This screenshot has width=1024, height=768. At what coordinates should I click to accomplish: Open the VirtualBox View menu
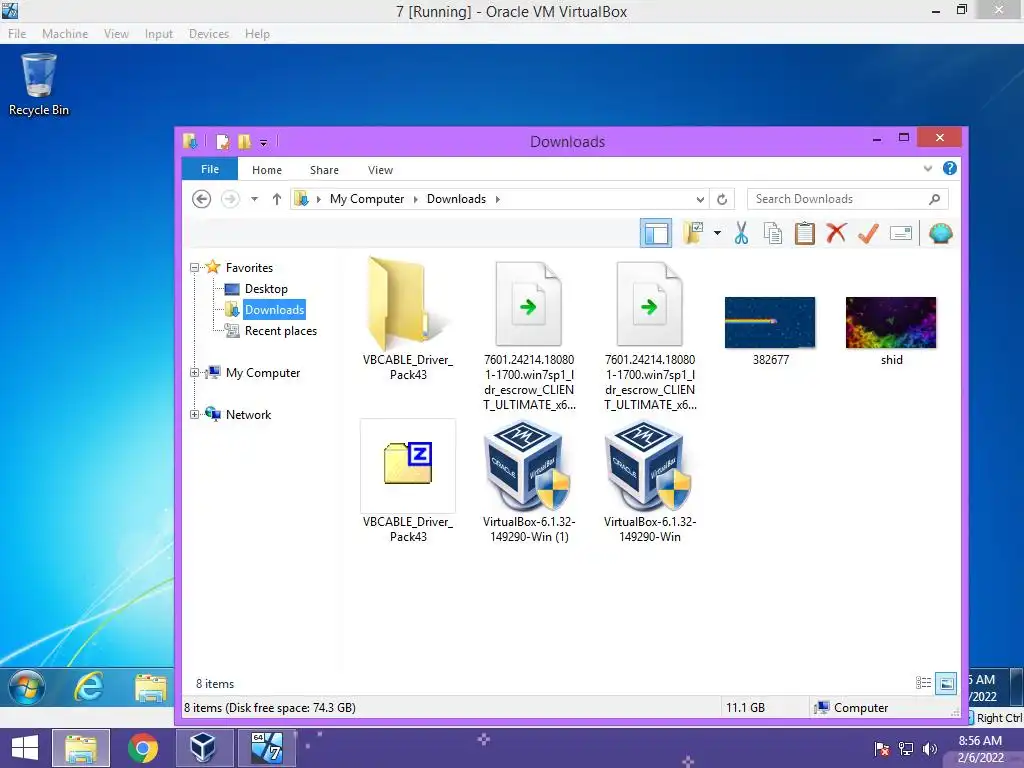(116, 33)
